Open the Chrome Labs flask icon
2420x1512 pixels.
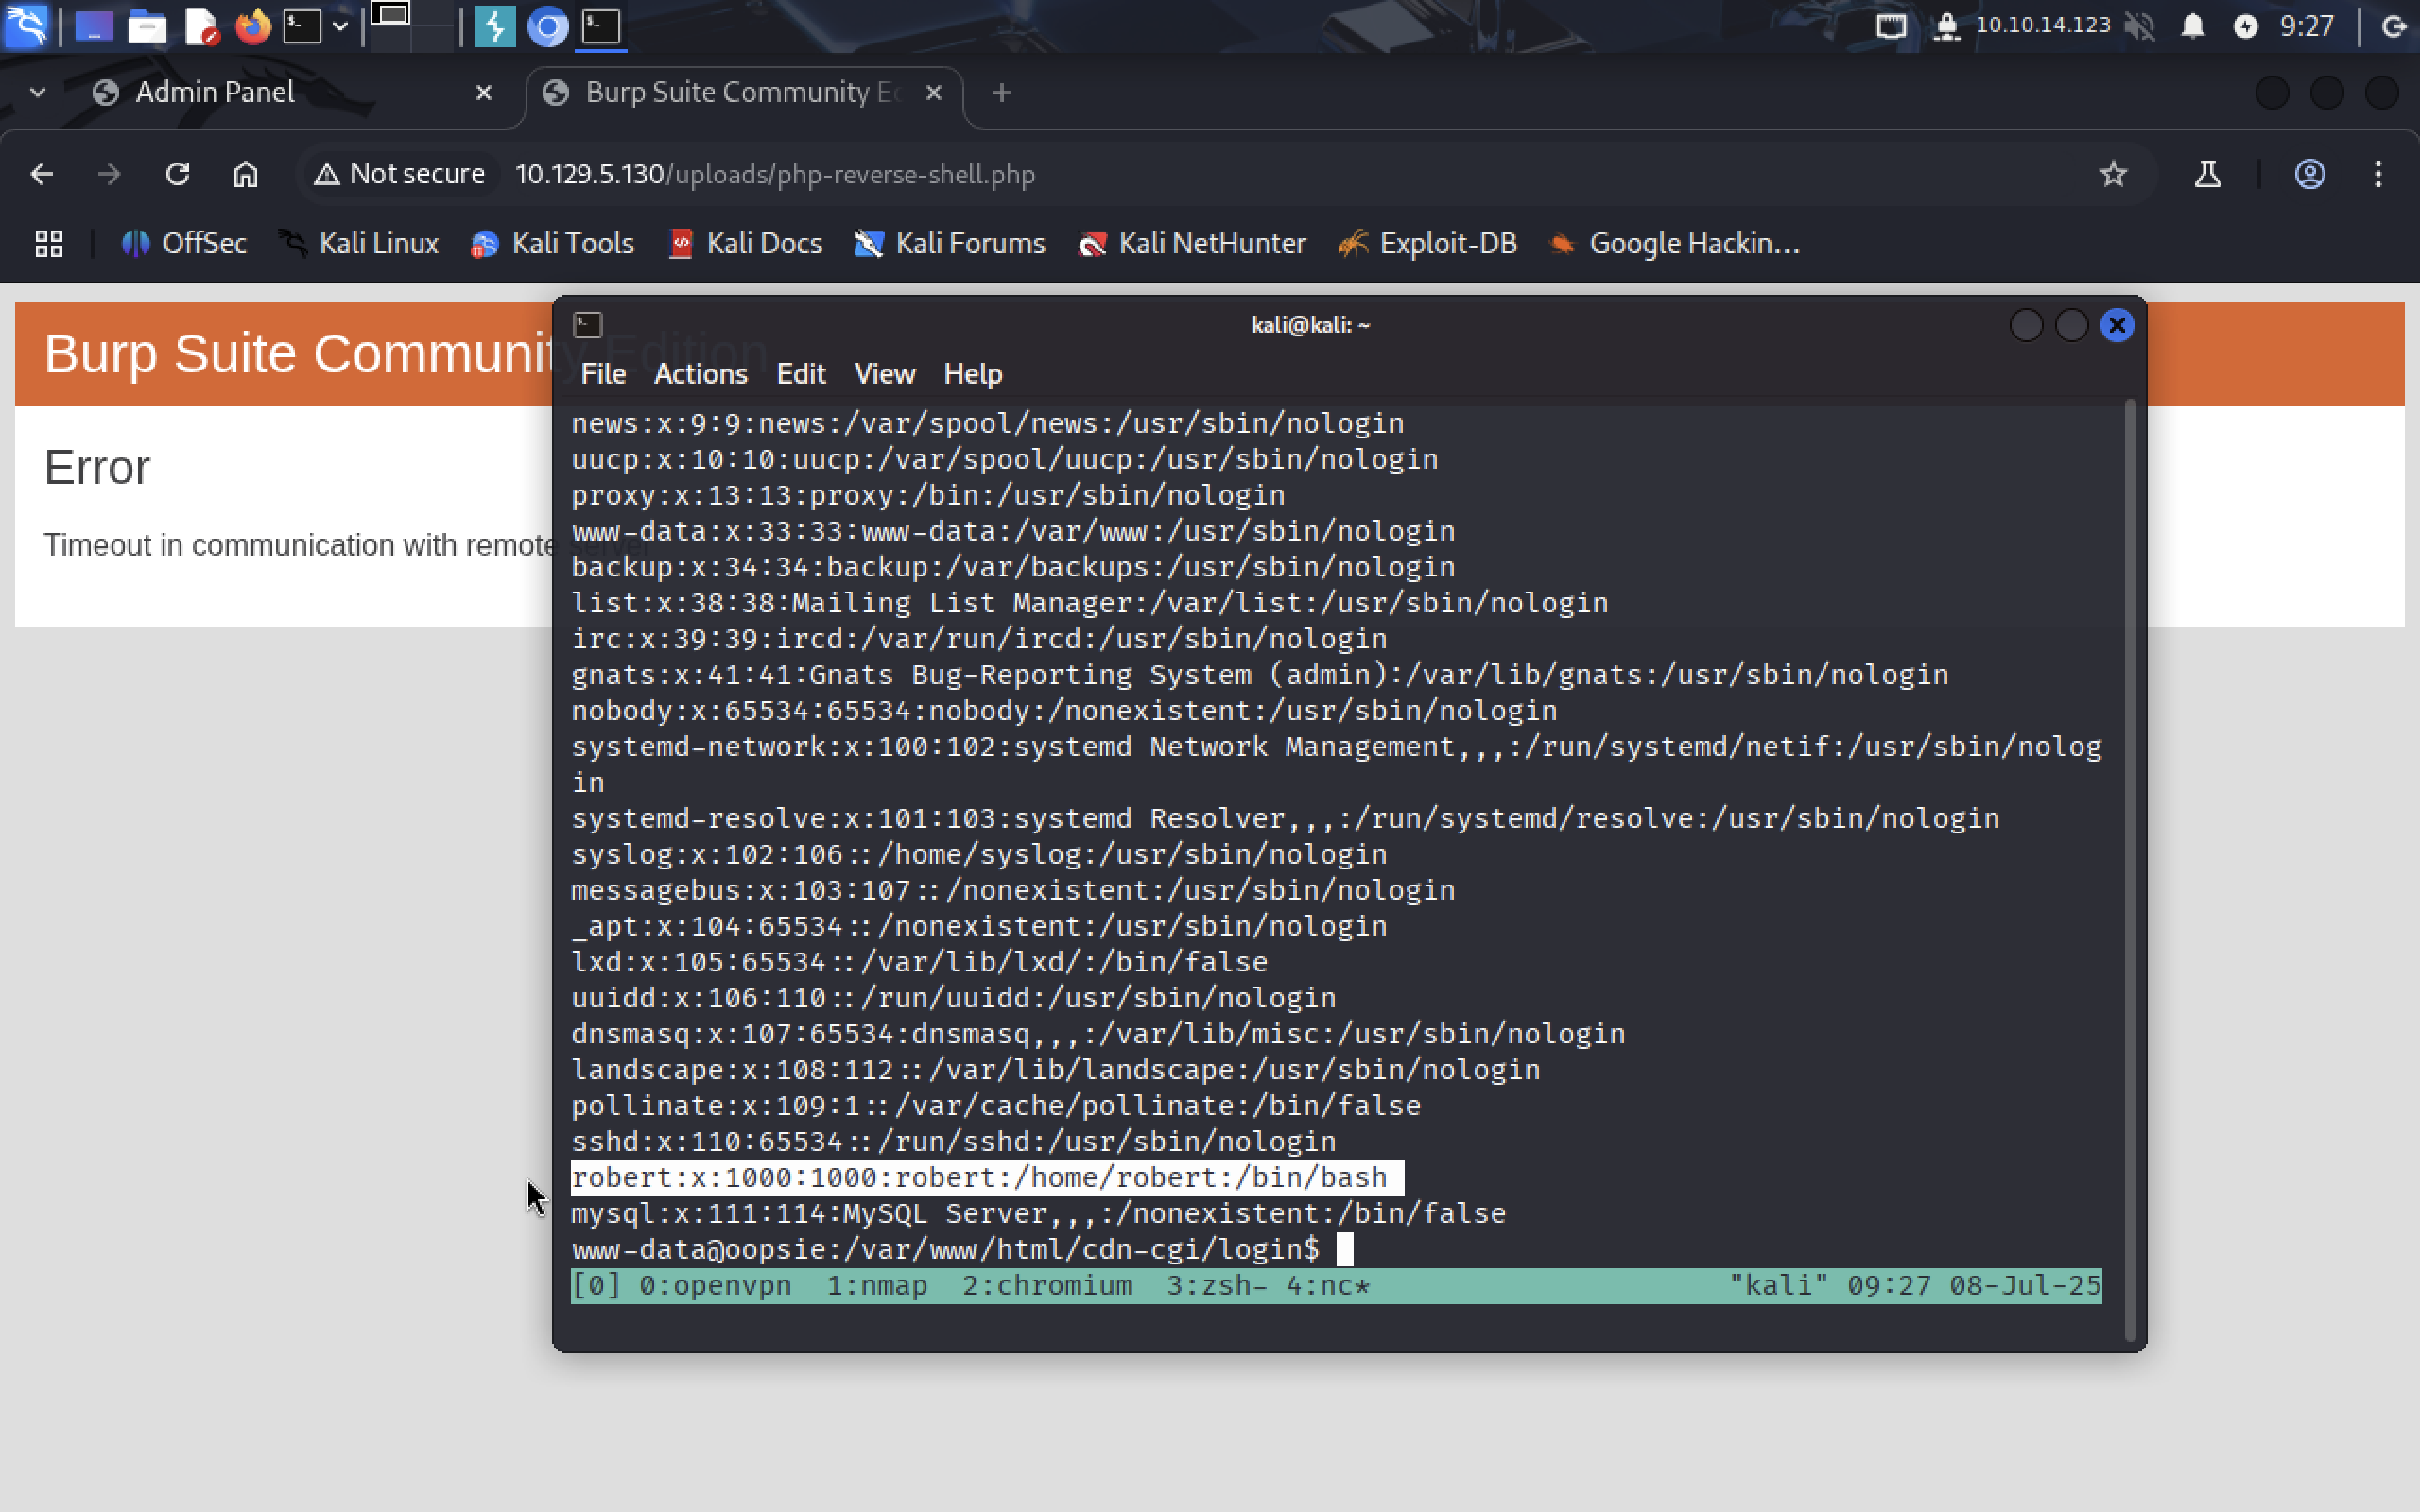2208,175
